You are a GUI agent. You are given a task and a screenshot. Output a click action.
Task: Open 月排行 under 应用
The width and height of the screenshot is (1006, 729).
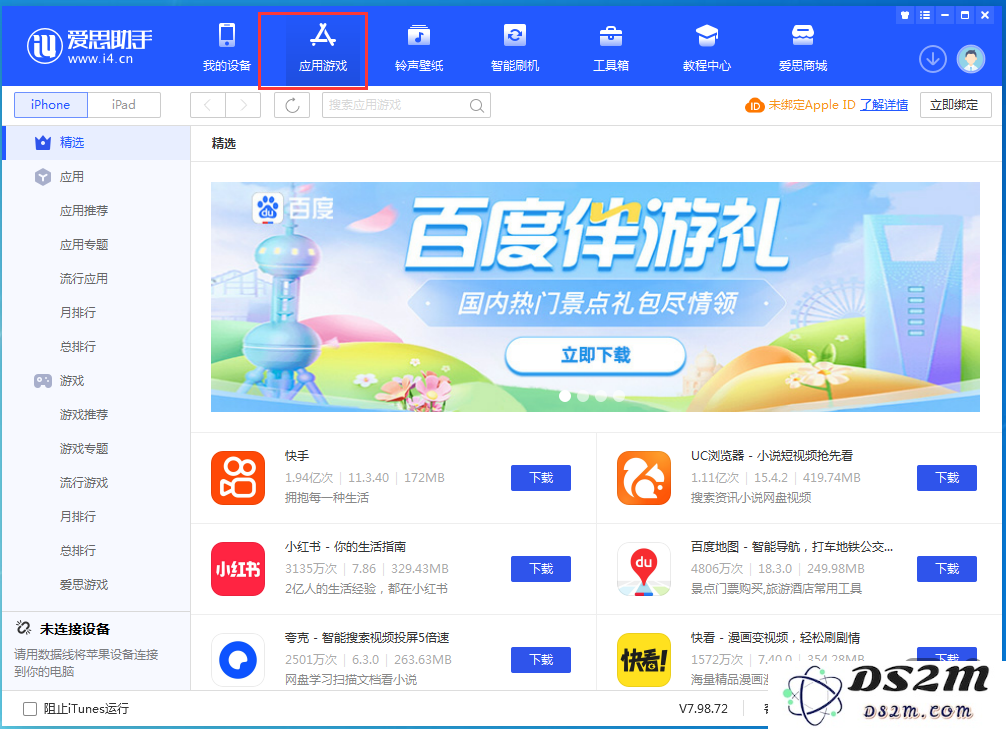coord(78,313)
